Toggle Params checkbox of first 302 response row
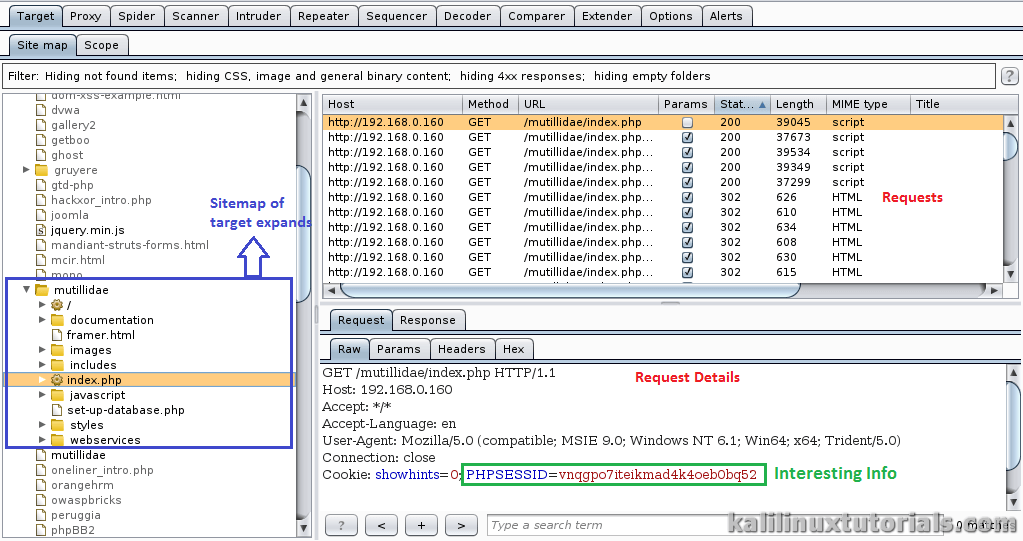1023x541 pixels. 687,197
